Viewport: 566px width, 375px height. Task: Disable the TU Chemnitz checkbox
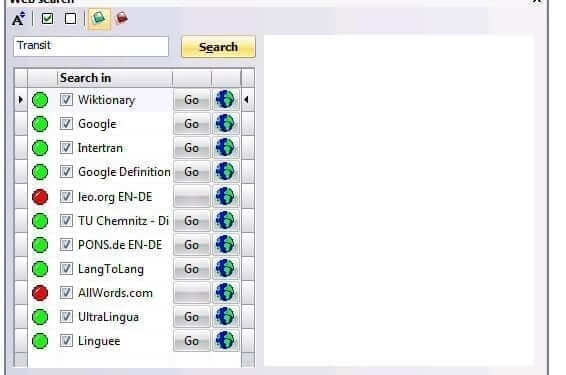[66, 221]
